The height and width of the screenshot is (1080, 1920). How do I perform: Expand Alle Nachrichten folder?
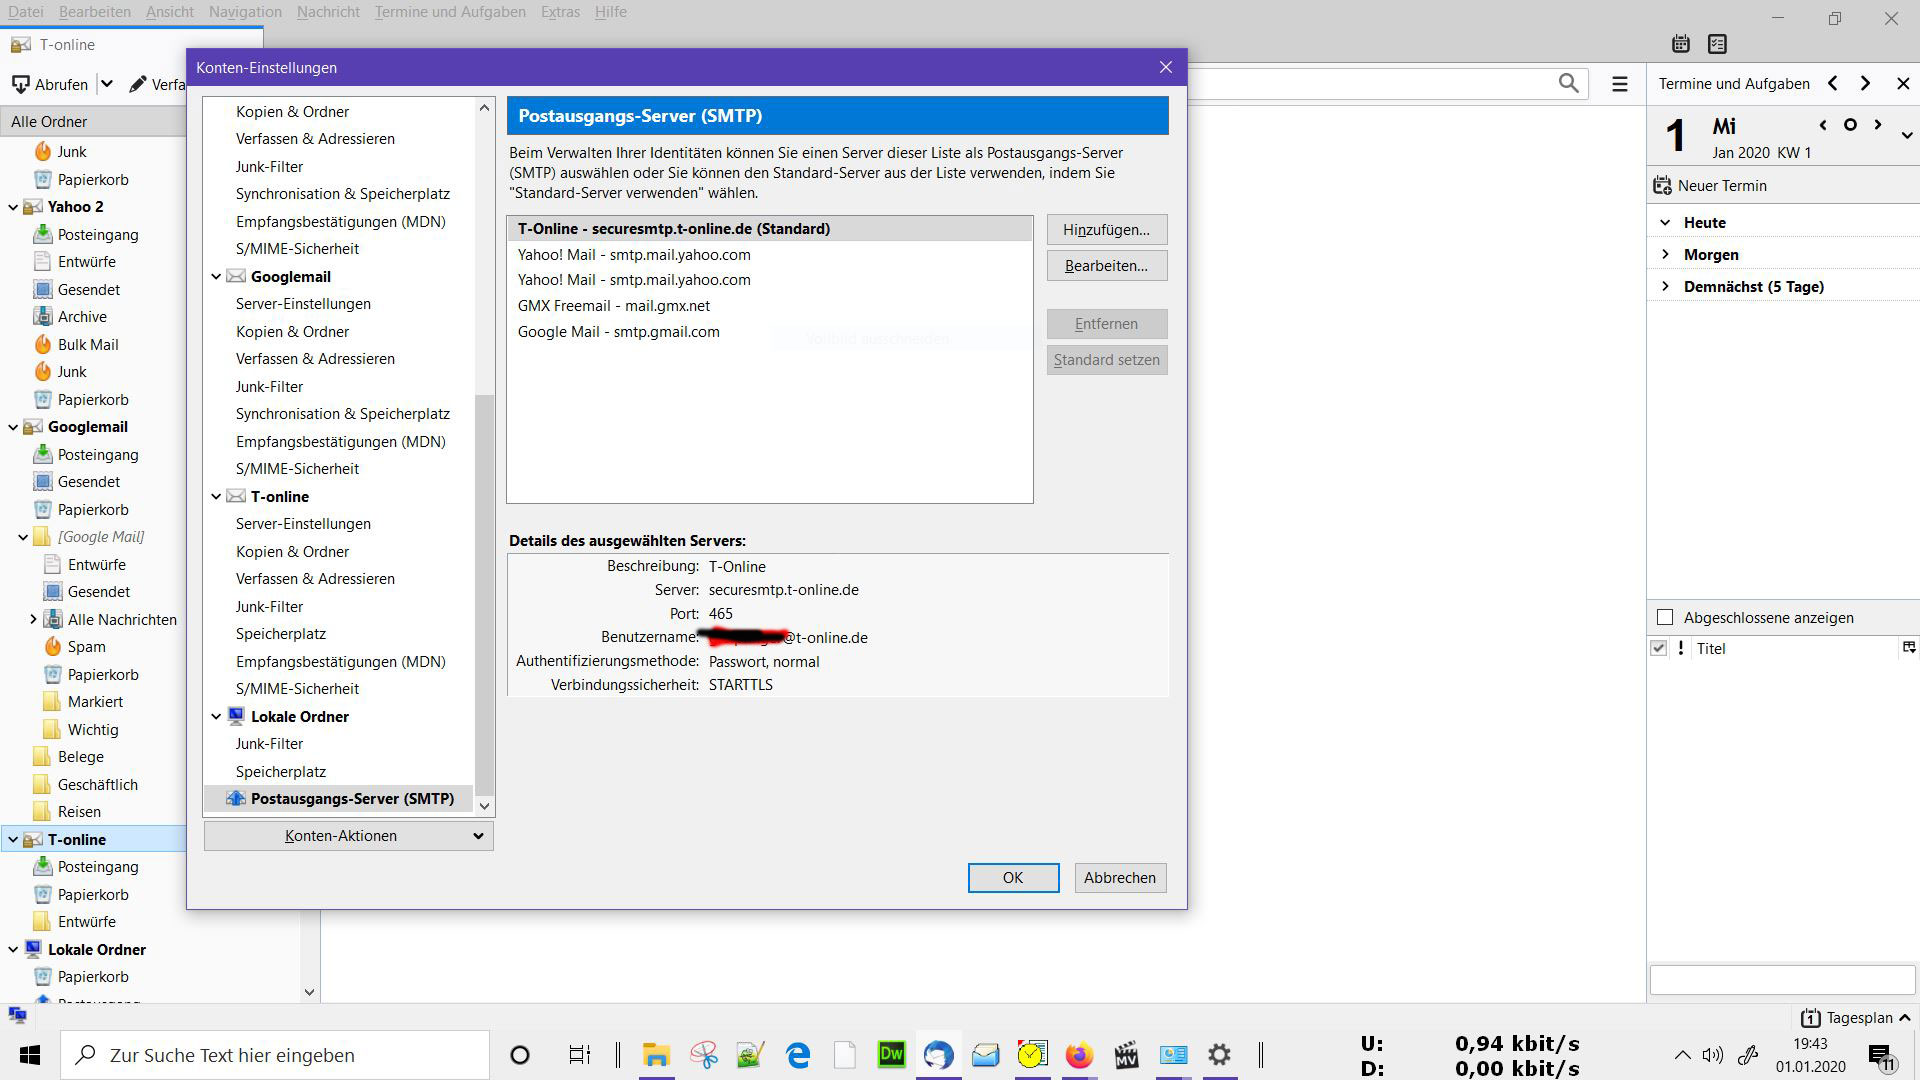(33, 620)
